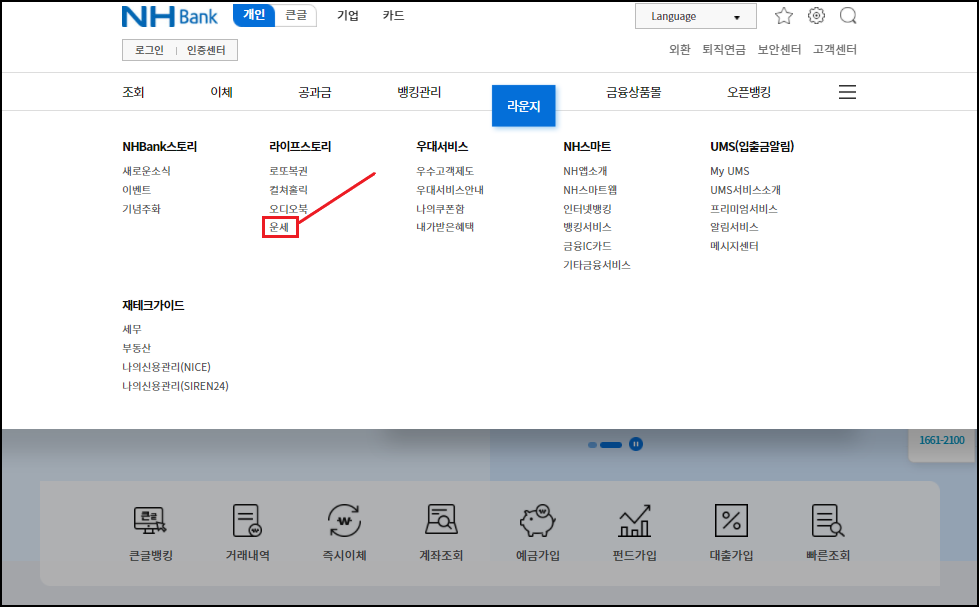Open the 인터넷뱅킹 link under NH스마트
Image resolution: width=979 pixels, height=607 pixels.
(x=587, y=209)
